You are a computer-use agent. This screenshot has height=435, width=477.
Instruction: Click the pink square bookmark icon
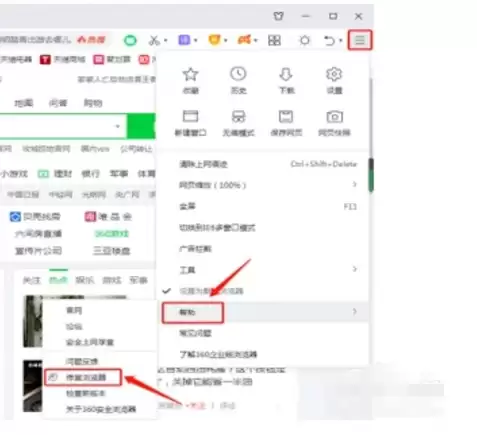click(98, 60)
